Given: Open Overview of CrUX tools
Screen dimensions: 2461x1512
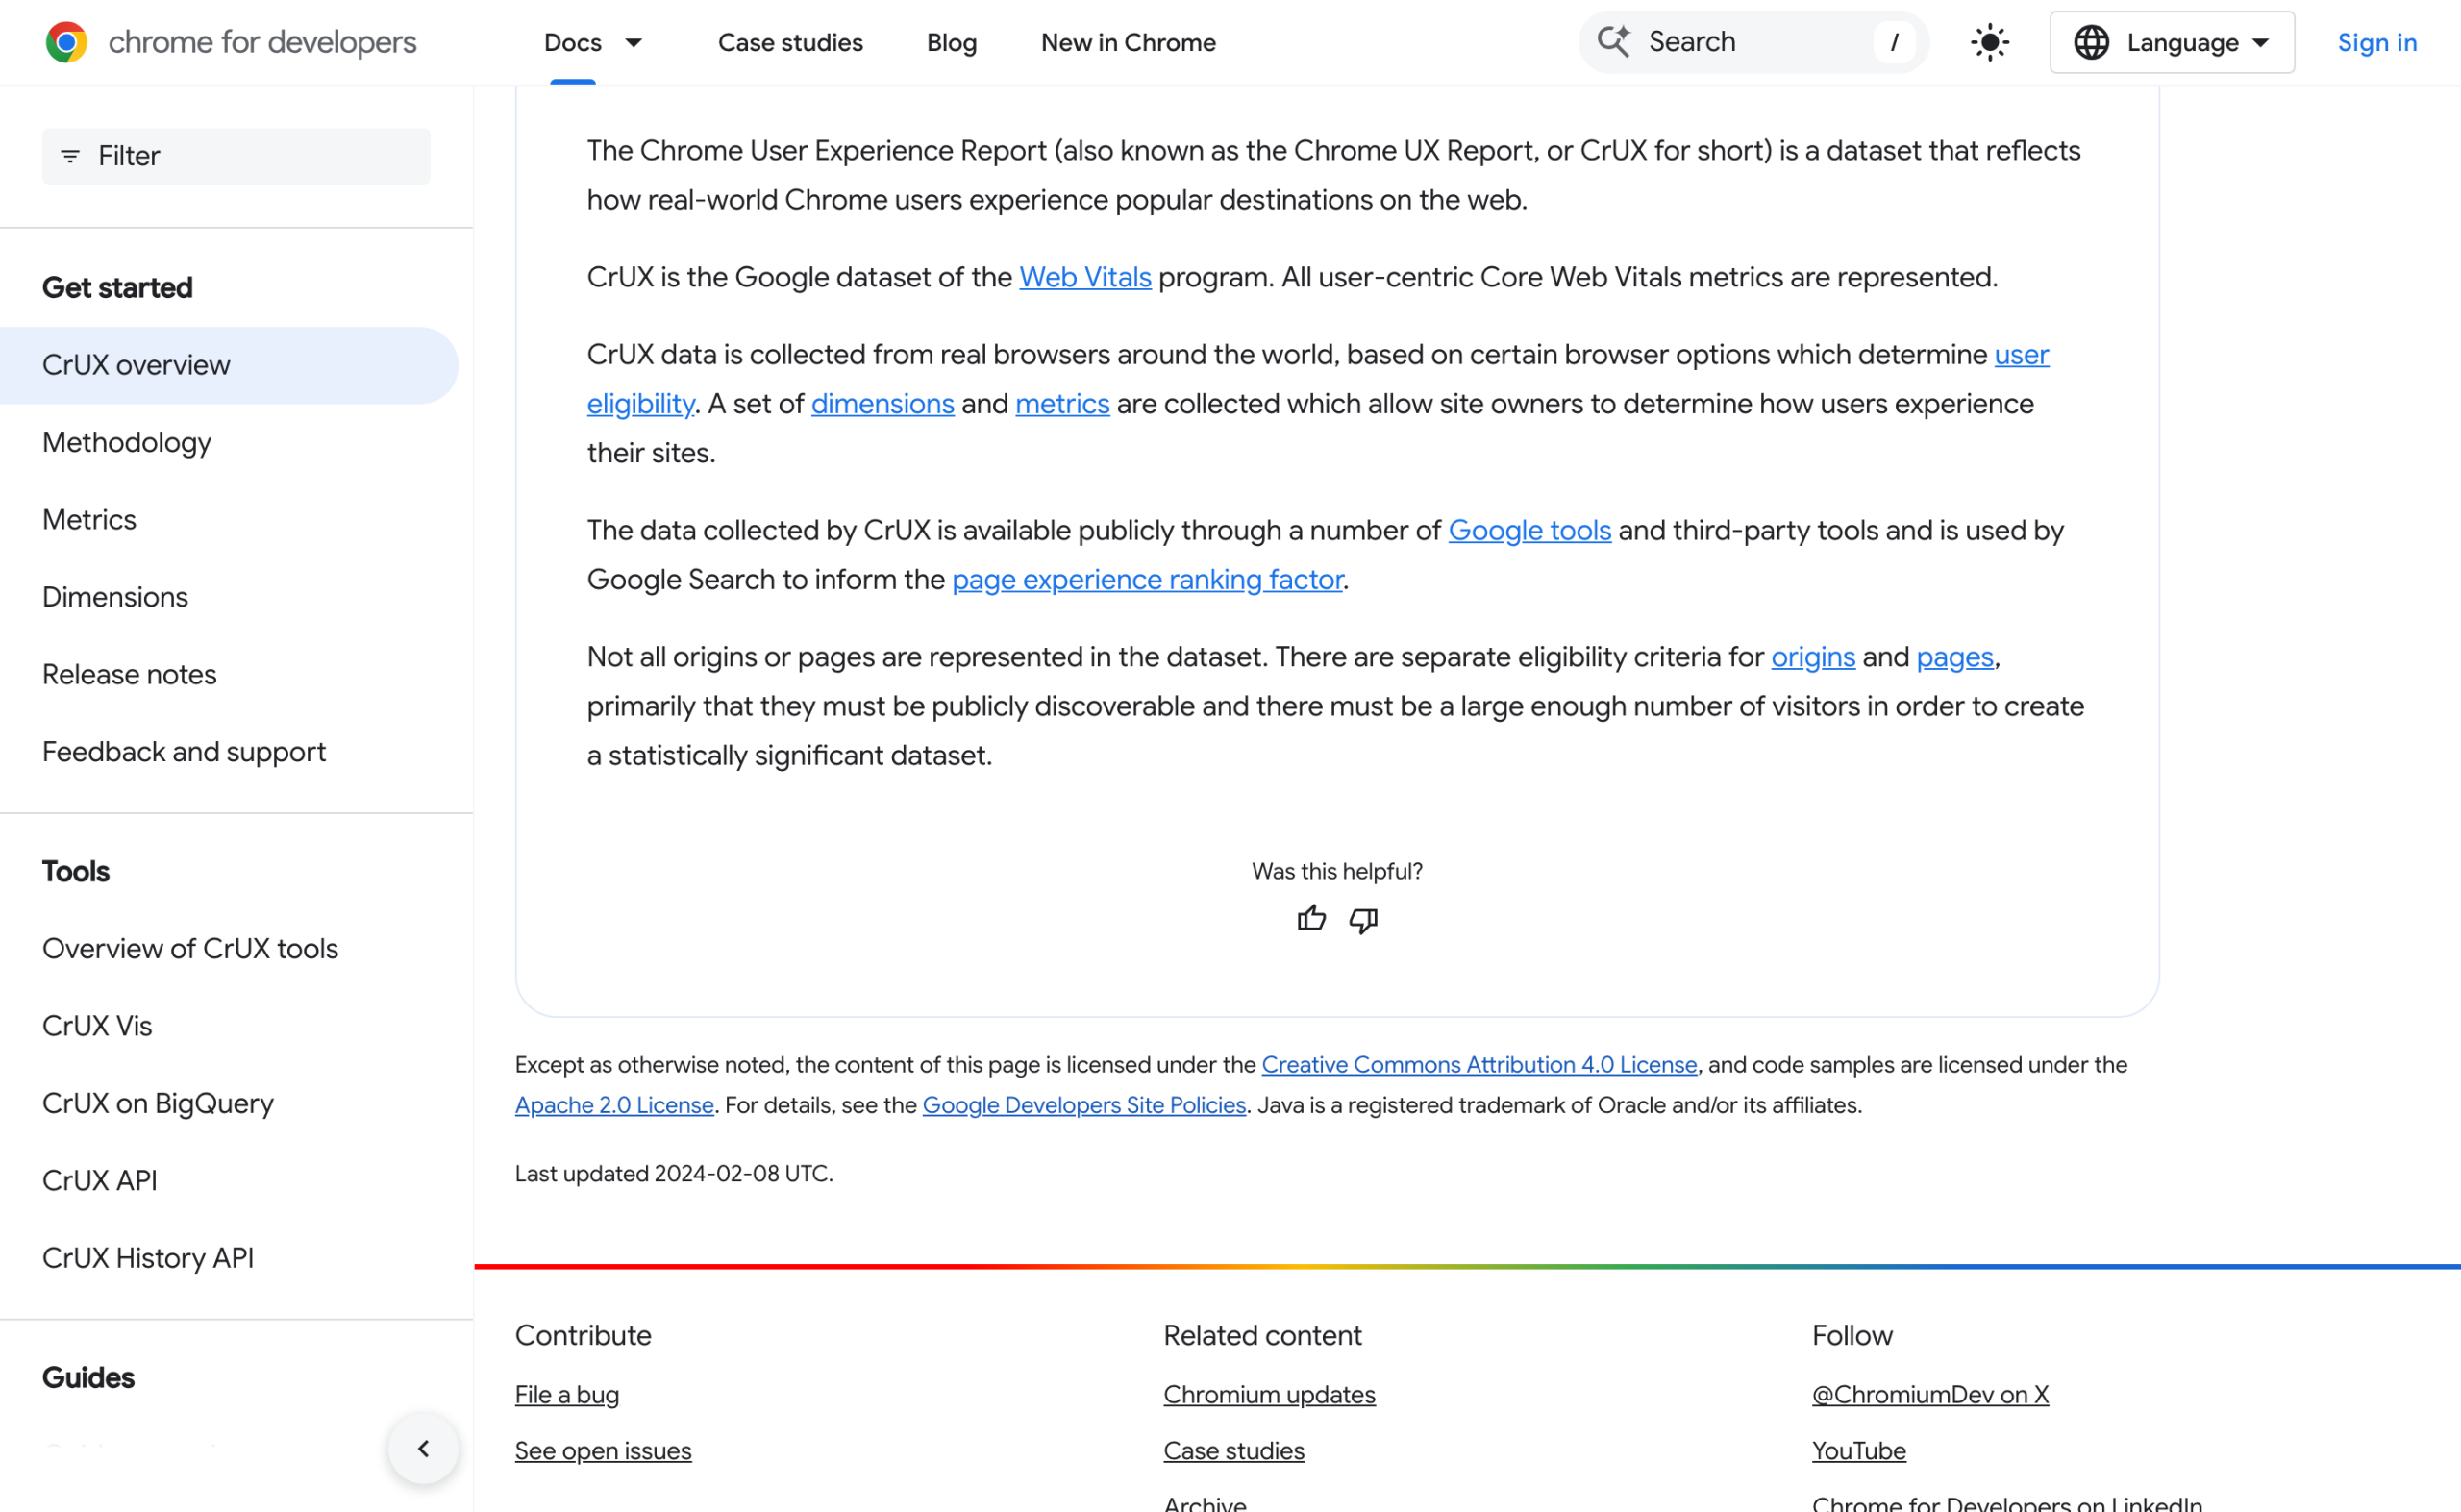Looking at the screenshot, I should pos(190,948).
